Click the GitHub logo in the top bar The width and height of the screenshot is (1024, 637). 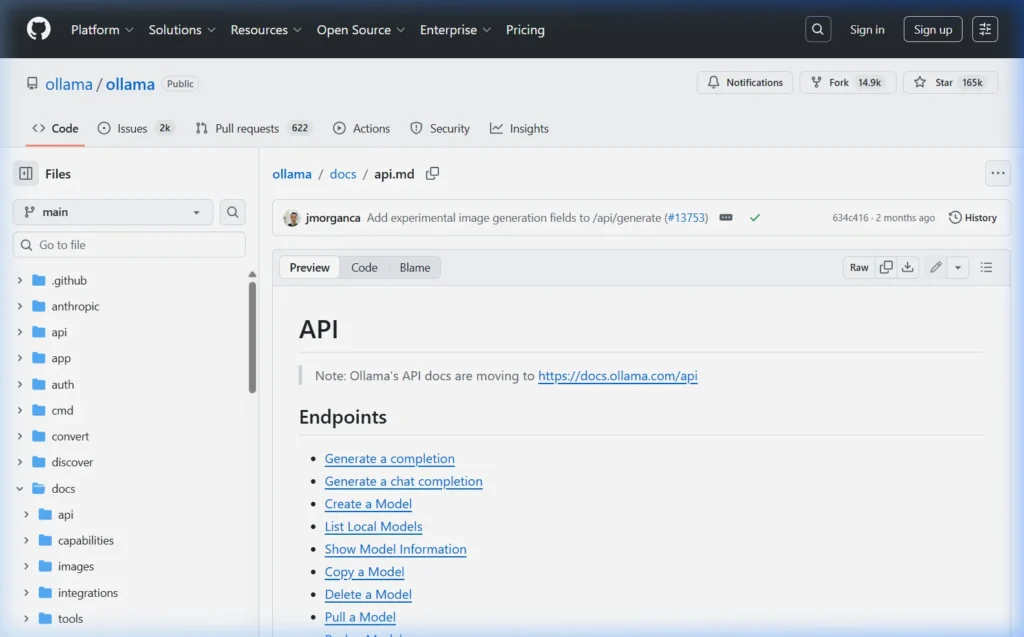[x=37, y=29]
